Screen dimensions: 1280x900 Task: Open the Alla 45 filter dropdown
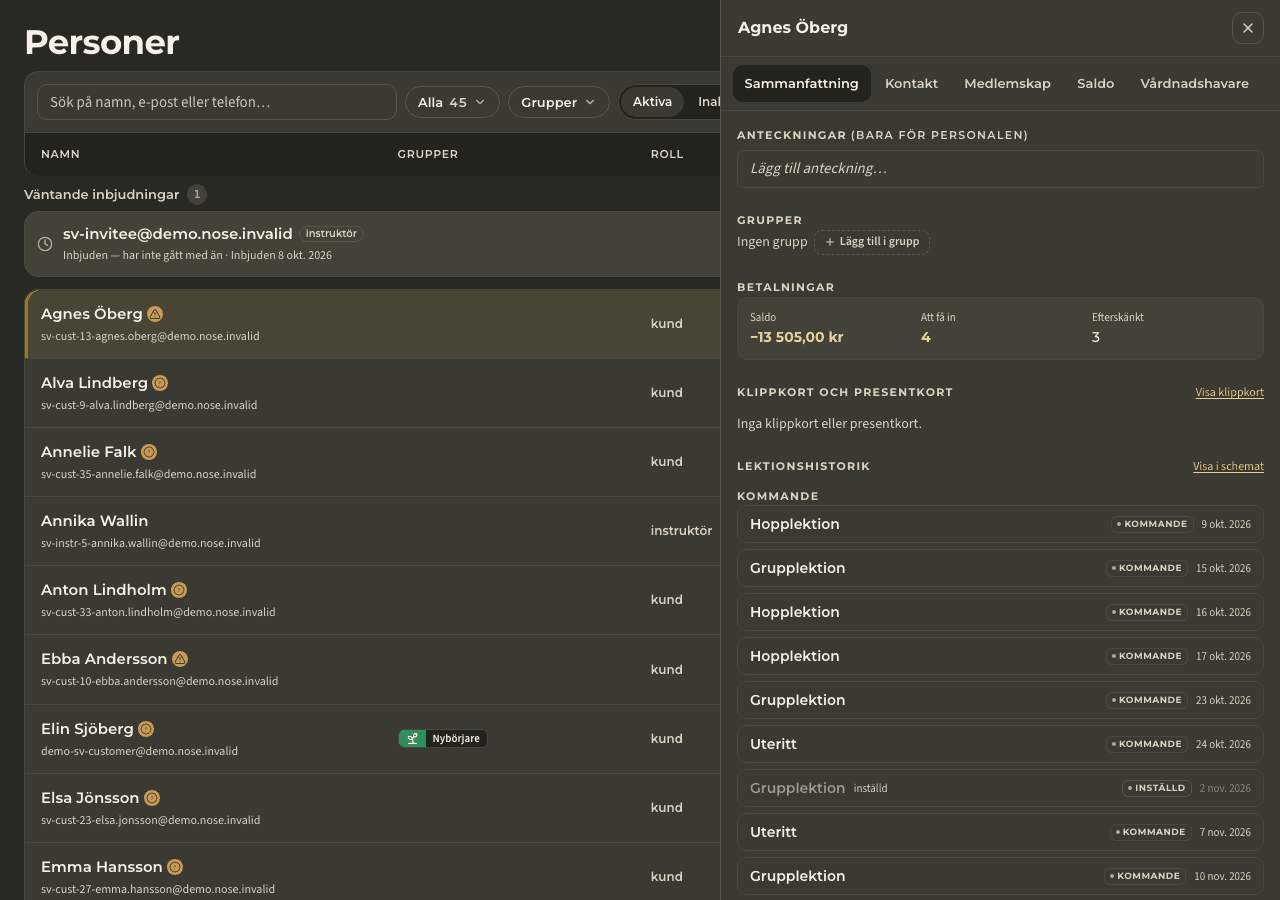452,102
